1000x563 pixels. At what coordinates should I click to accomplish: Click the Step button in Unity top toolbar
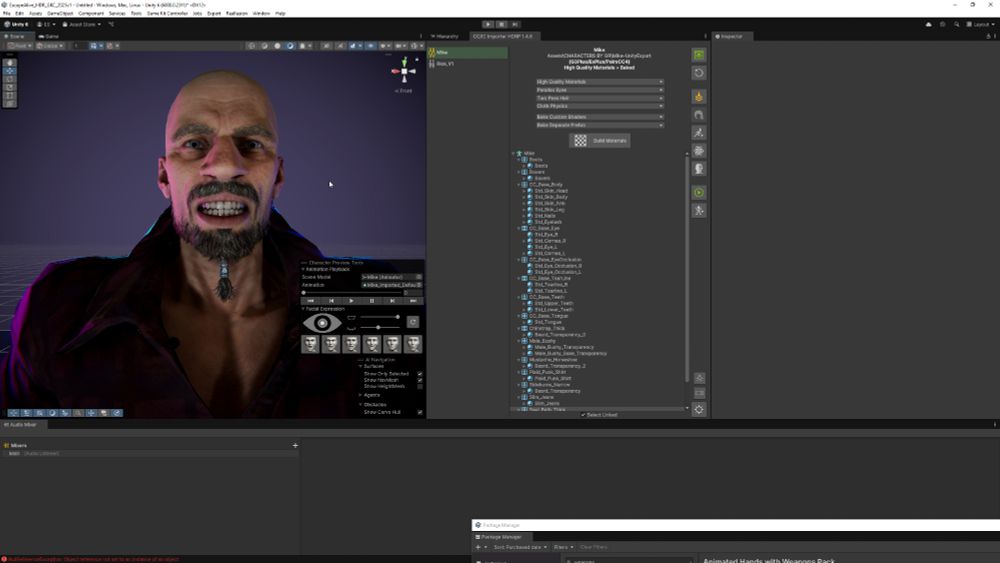pos(515,24)
